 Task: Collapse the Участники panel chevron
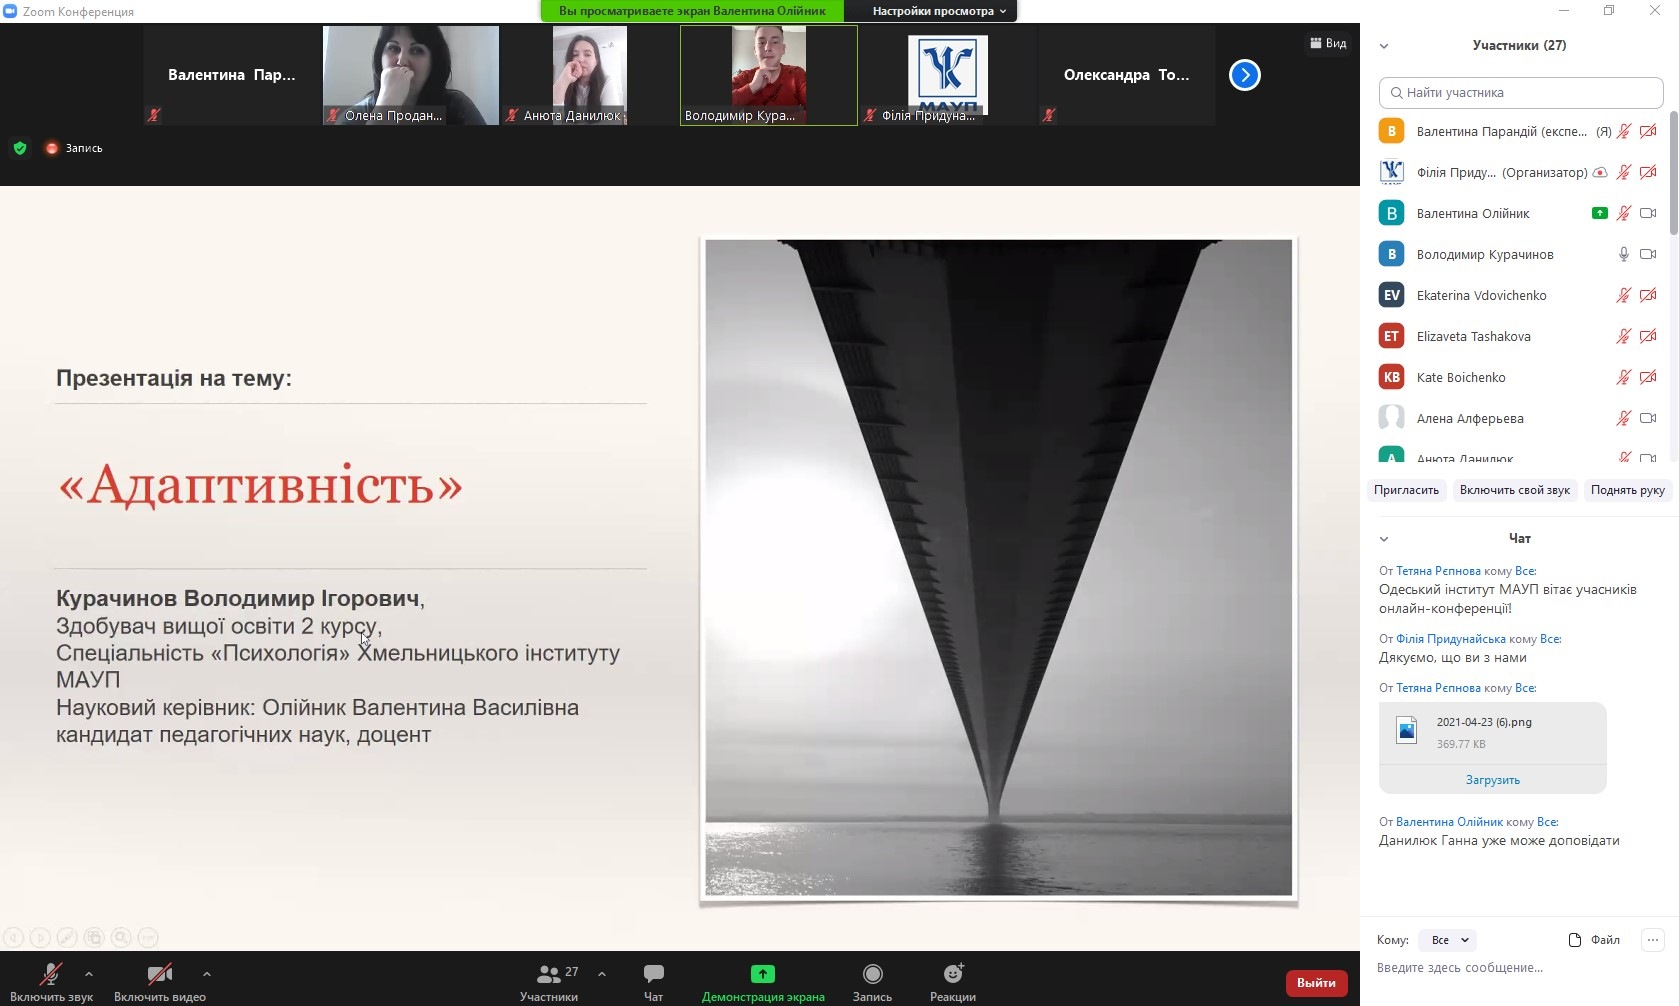[1384, 46]
